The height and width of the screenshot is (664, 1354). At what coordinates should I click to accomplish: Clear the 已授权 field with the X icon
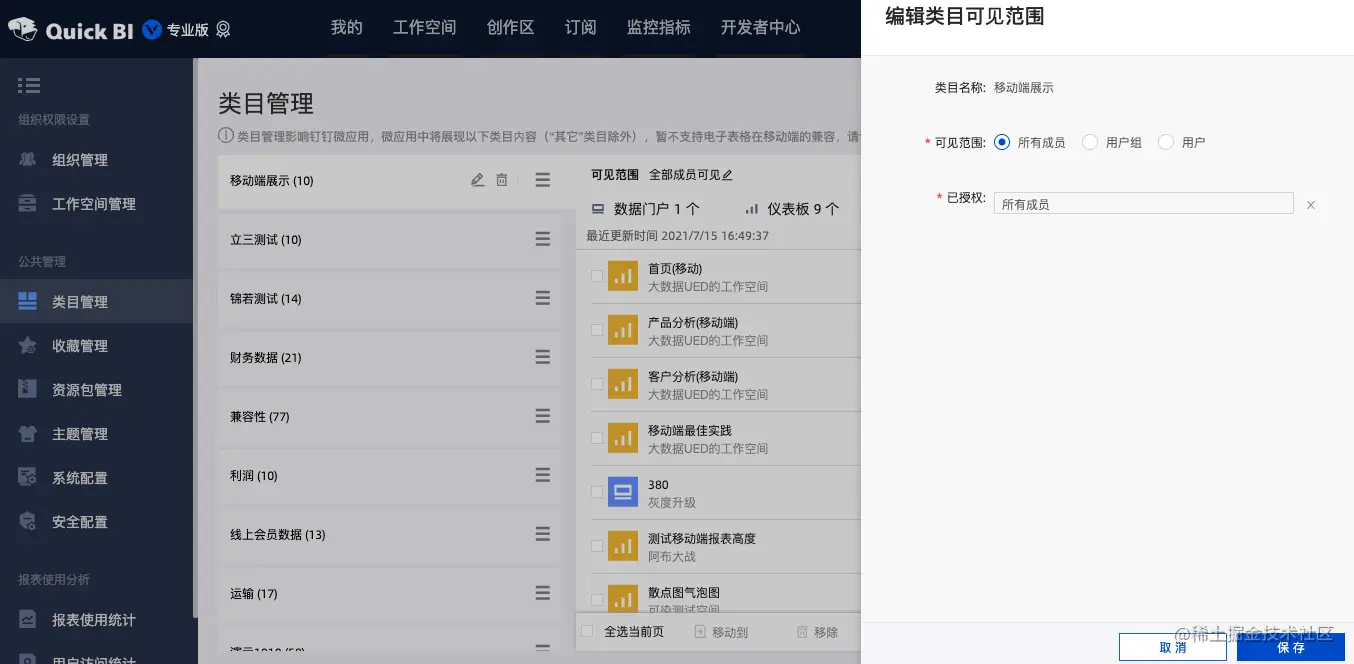[1310, 205]
